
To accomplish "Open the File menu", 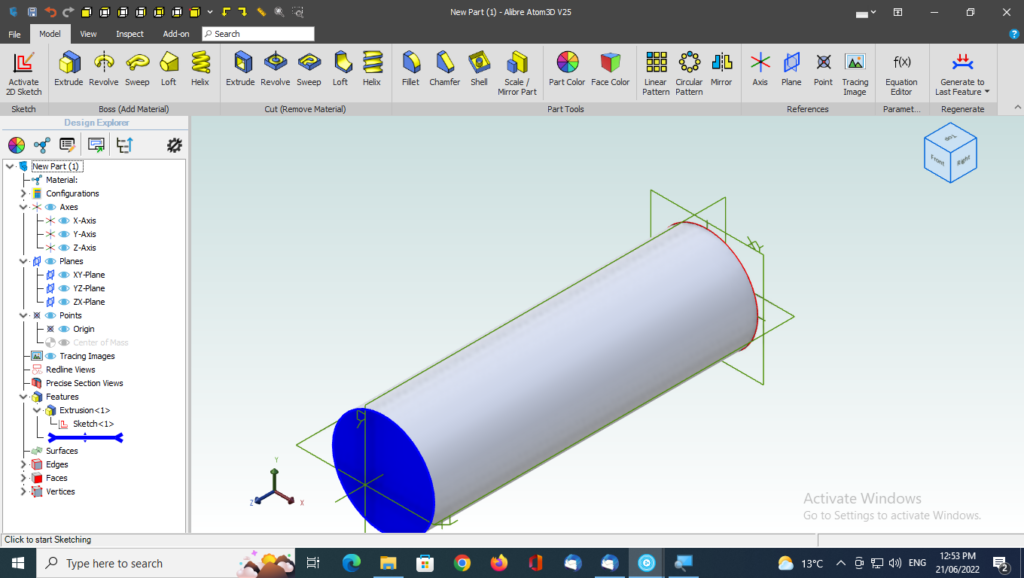I will 14,33.
